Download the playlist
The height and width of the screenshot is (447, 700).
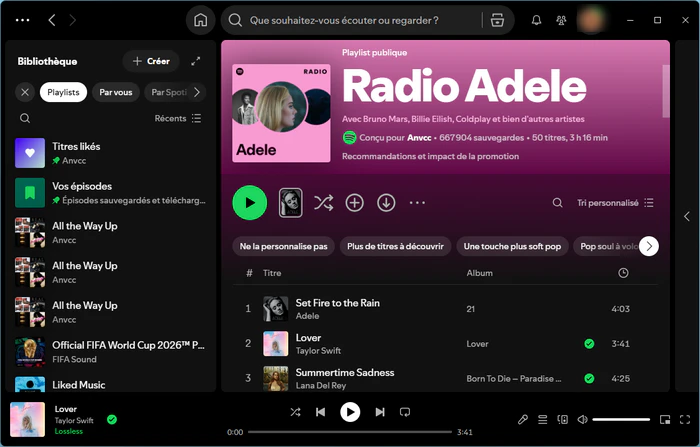tap(386, 203)
